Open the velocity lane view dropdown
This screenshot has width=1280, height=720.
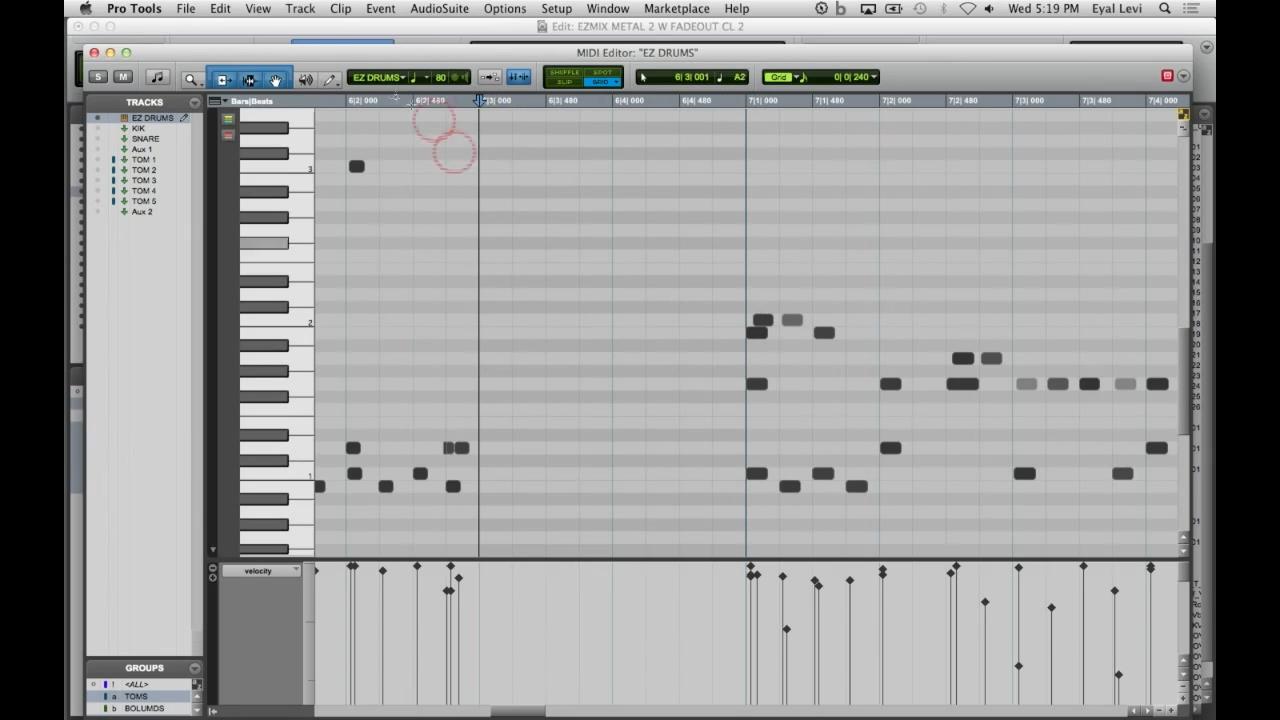pos(261,571)
